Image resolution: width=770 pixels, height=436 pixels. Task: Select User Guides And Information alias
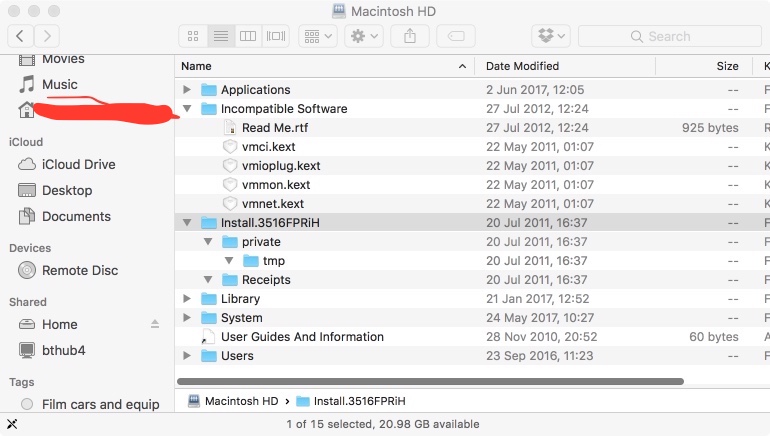302,337
